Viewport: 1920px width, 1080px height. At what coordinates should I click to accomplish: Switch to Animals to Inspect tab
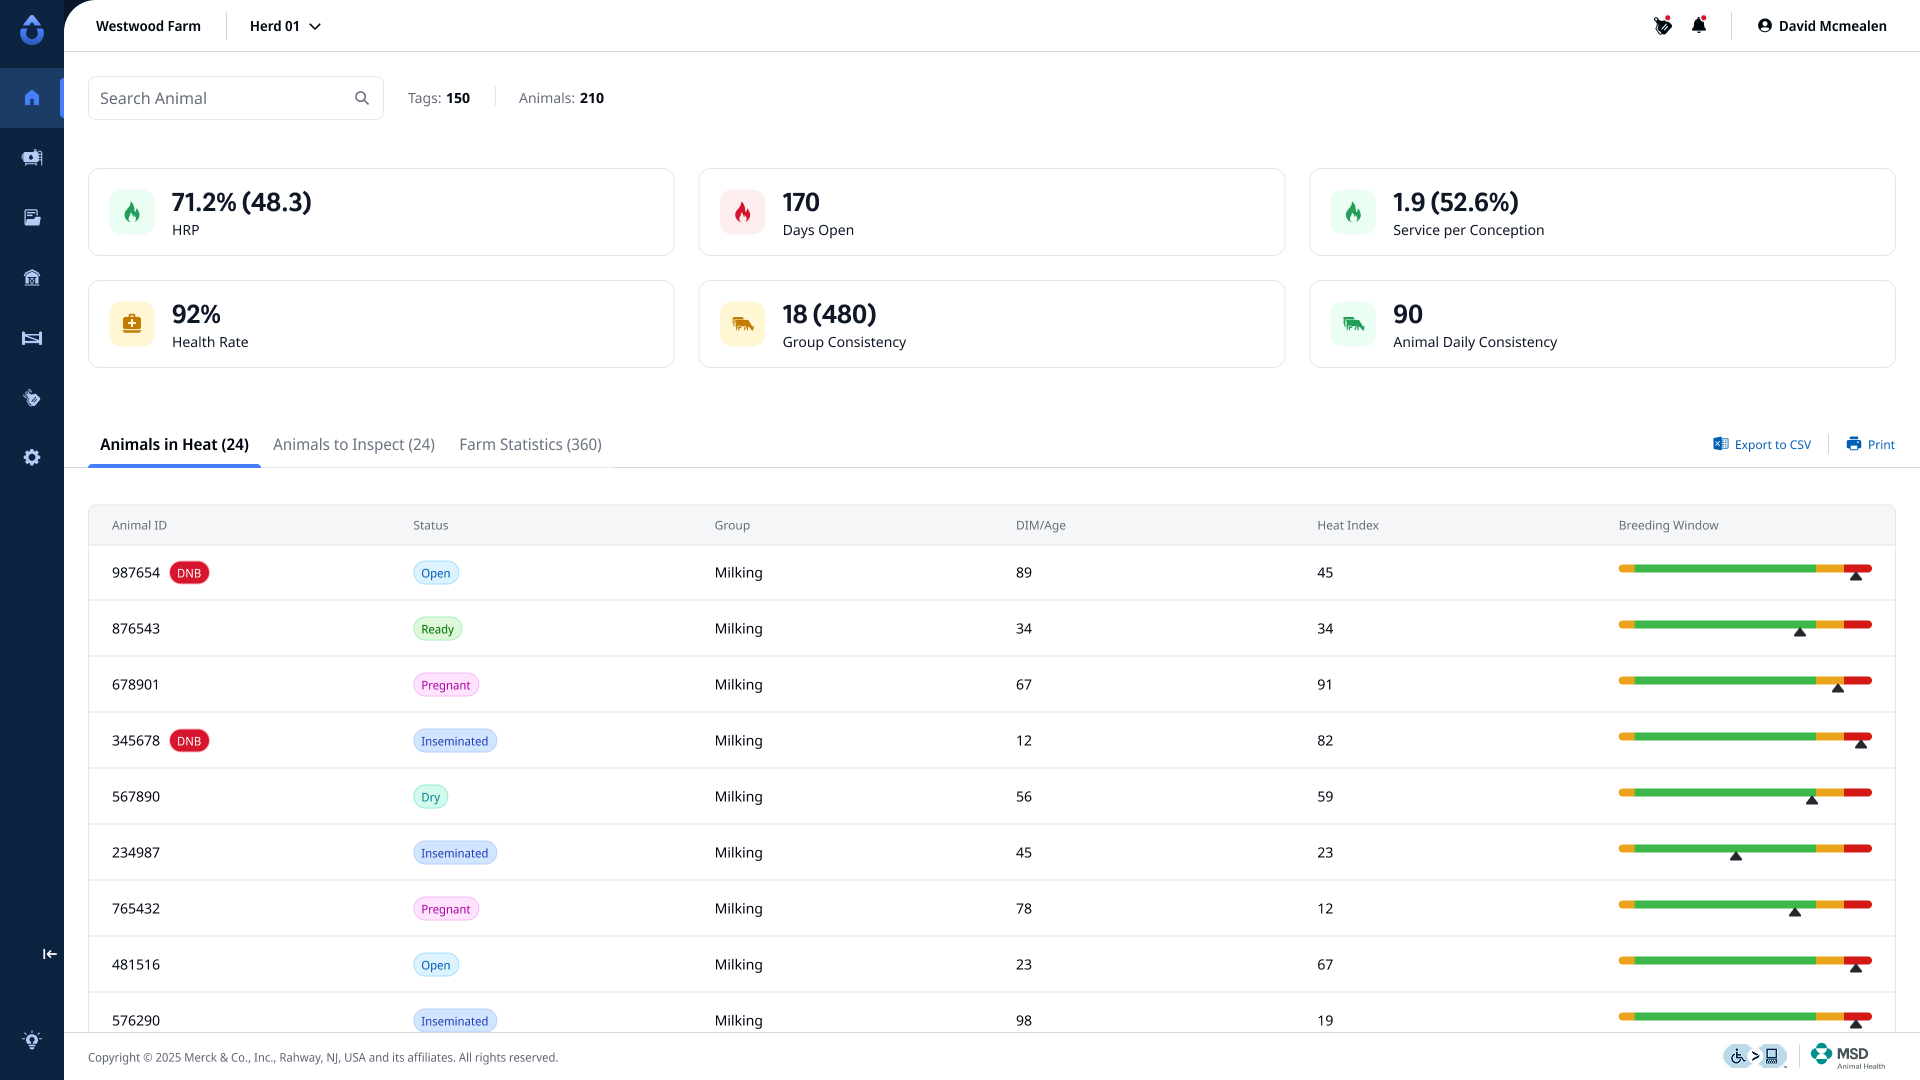tap(354, 444)
